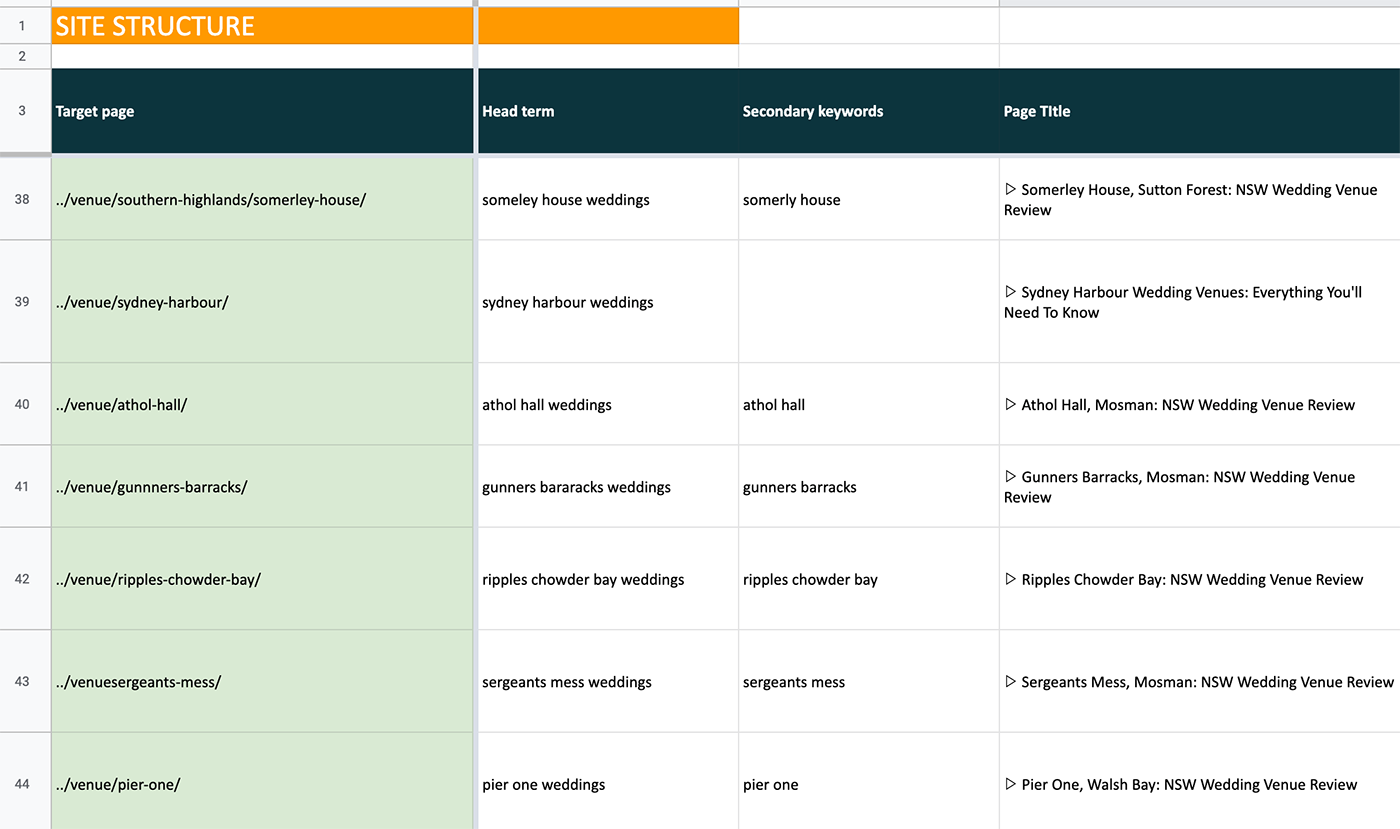The height and width of the screenshot is (829, 1400).
Task: Click the 'sergeants mess' secondary keyword cell
Action: click(869, 681)
